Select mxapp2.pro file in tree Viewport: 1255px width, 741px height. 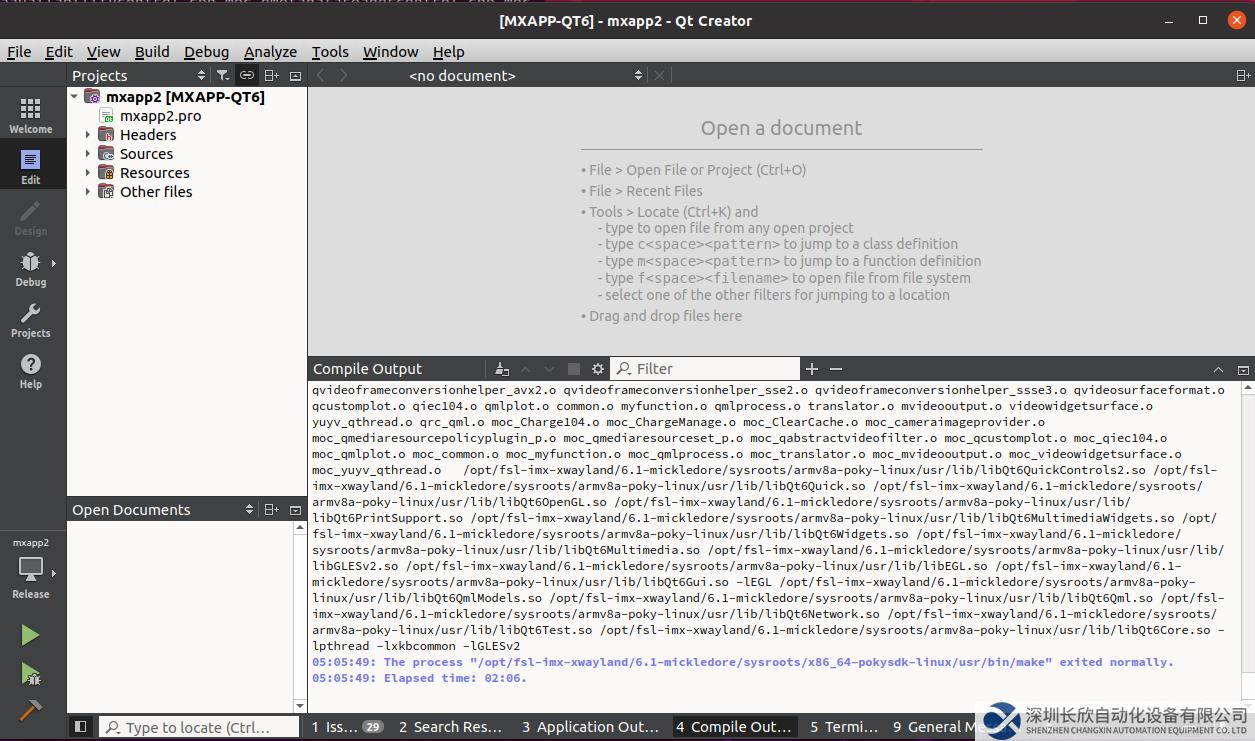tap(160, 116)
